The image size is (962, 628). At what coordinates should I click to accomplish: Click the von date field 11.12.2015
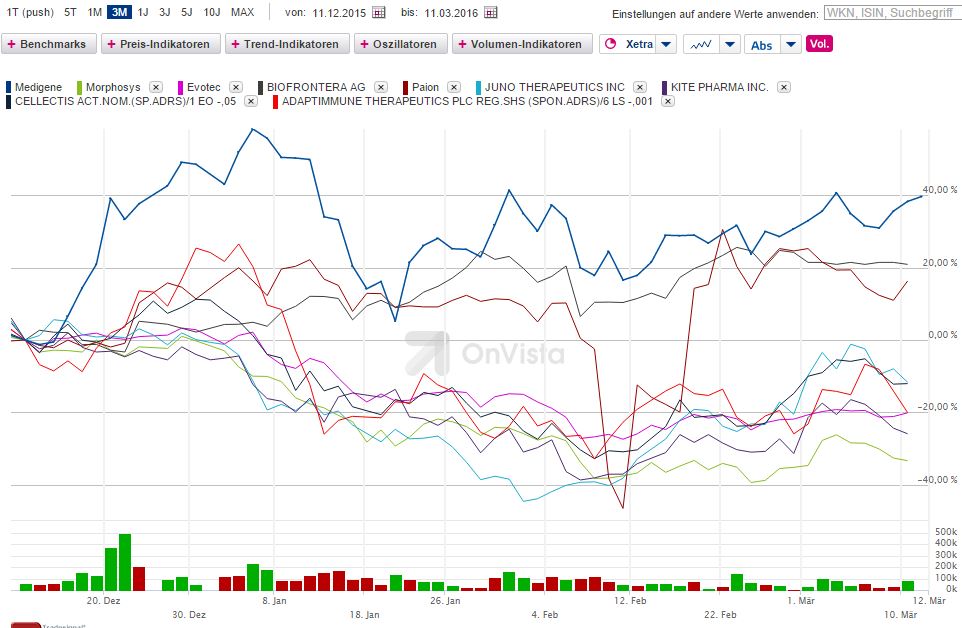339,13
